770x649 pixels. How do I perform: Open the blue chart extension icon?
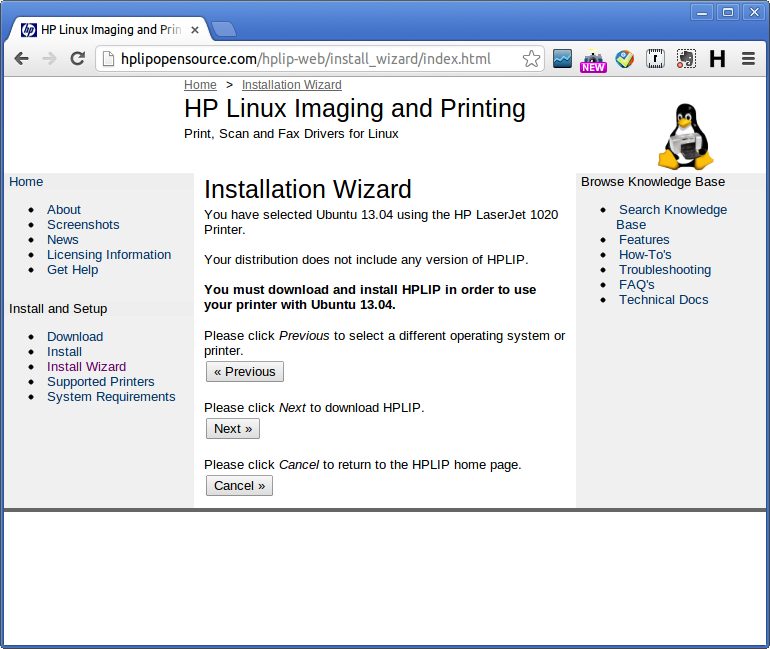tap(562, 59)
